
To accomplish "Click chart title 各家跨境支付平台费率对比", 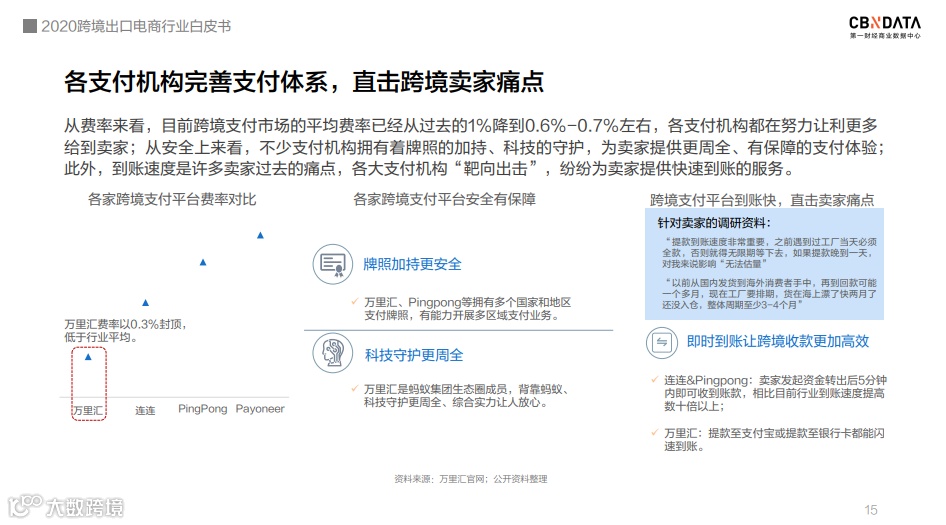I will point(172,199).
